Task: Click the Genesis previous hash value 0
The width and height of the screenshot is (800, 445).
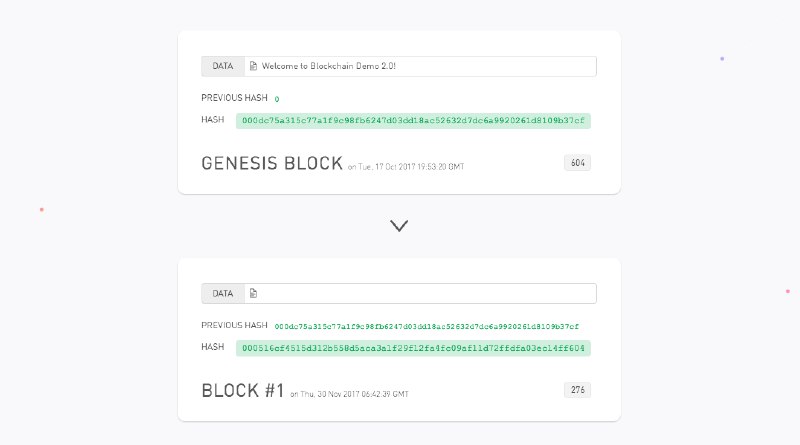Action: coord(277,99)
